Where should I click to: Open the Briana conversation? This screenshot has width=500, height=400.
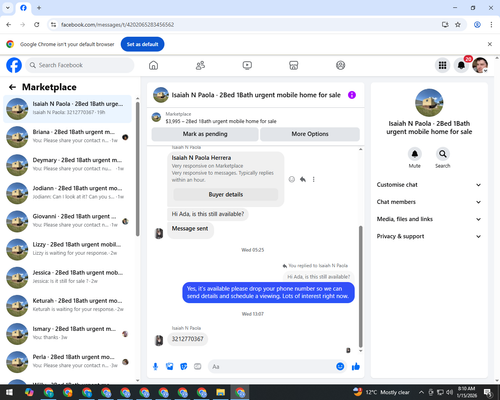click(67, 137)
